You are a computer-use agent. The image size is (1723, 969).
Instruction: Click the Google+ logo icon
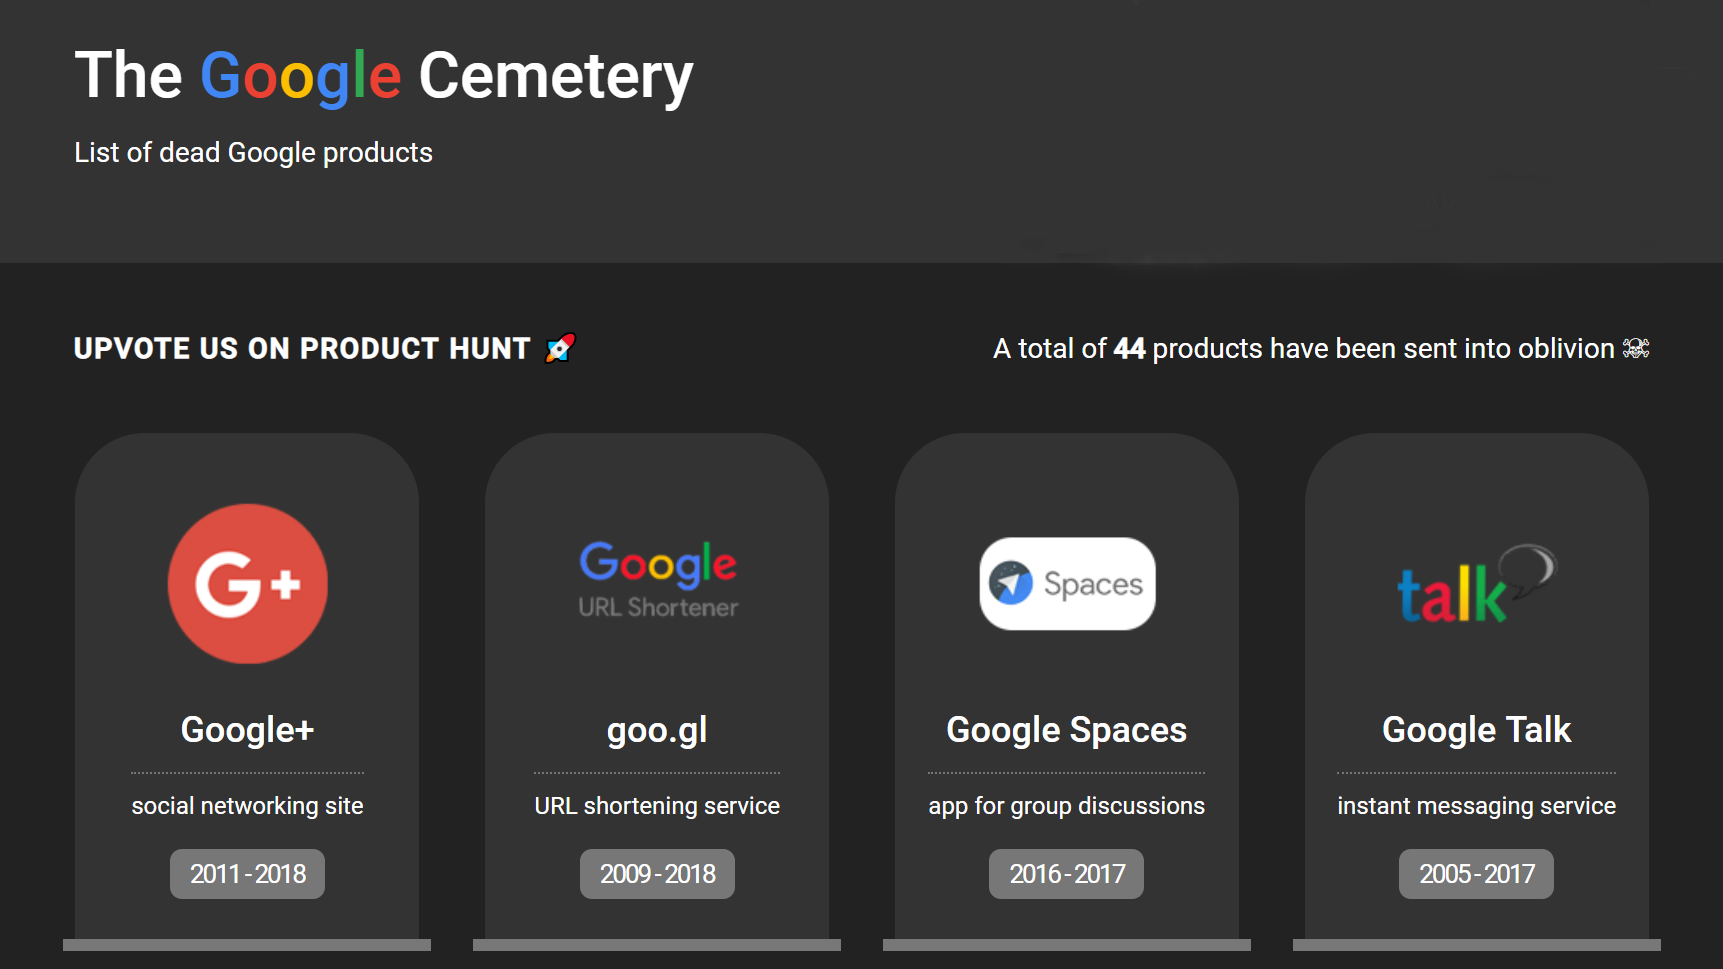[x=247, y=584]
